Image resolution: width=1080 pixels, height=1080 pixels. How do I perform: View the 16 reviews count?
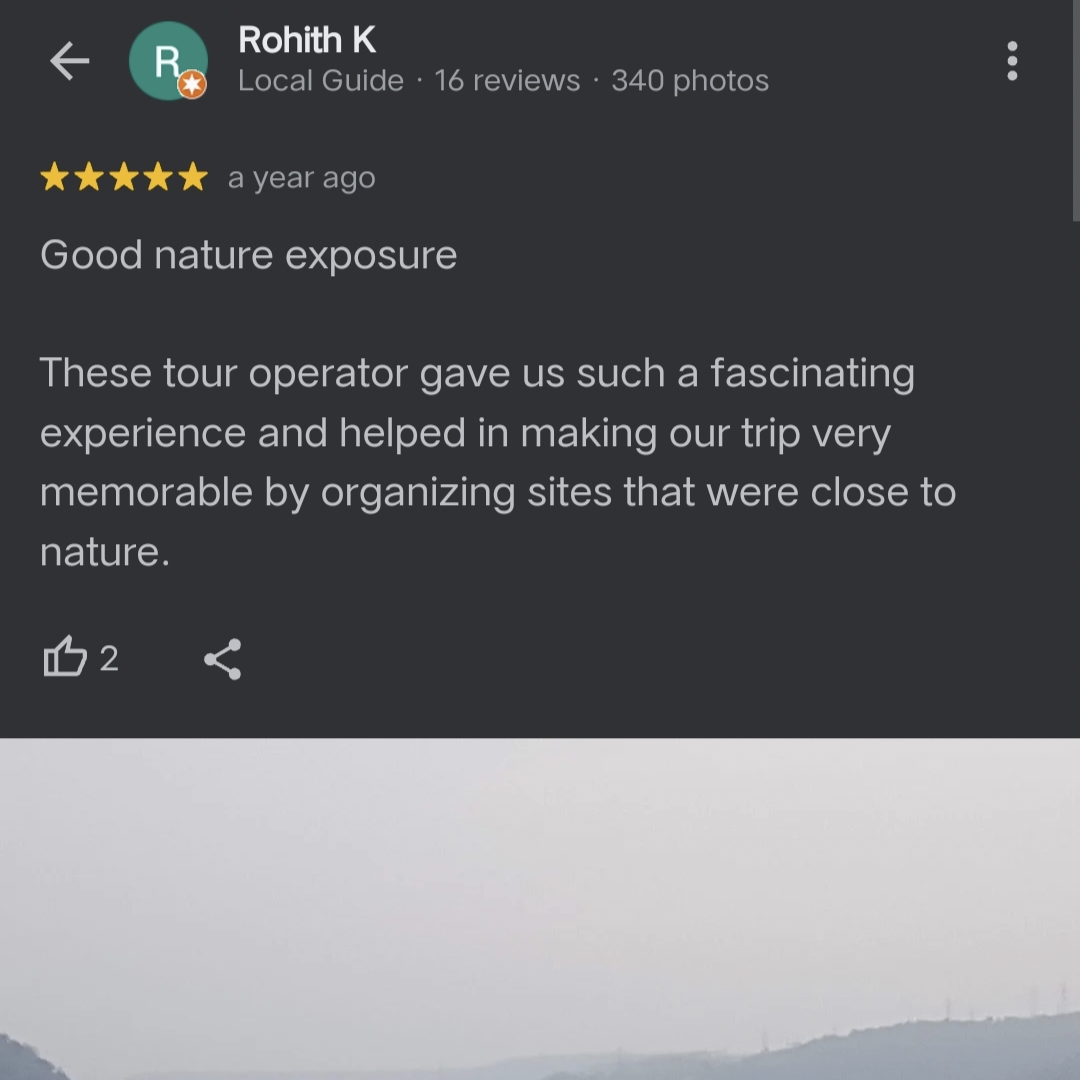pyautogui.click(x=507, y=81)
